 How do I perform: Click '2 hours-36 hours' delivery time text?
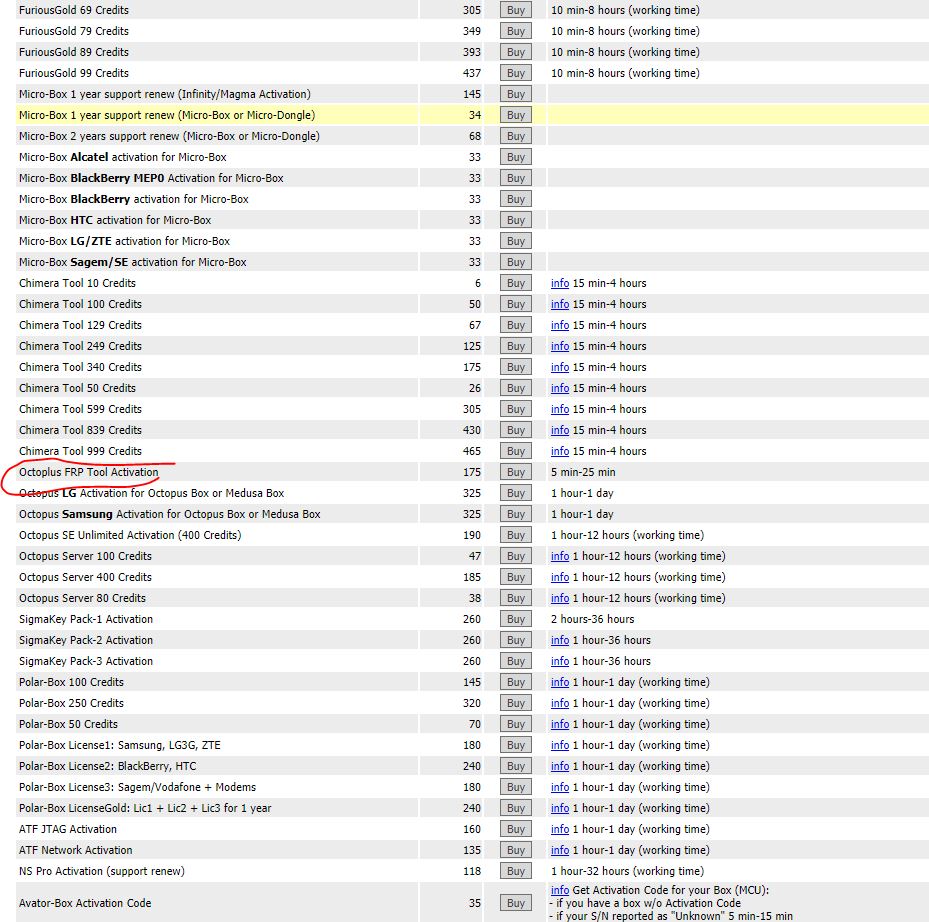pos(592,619)
